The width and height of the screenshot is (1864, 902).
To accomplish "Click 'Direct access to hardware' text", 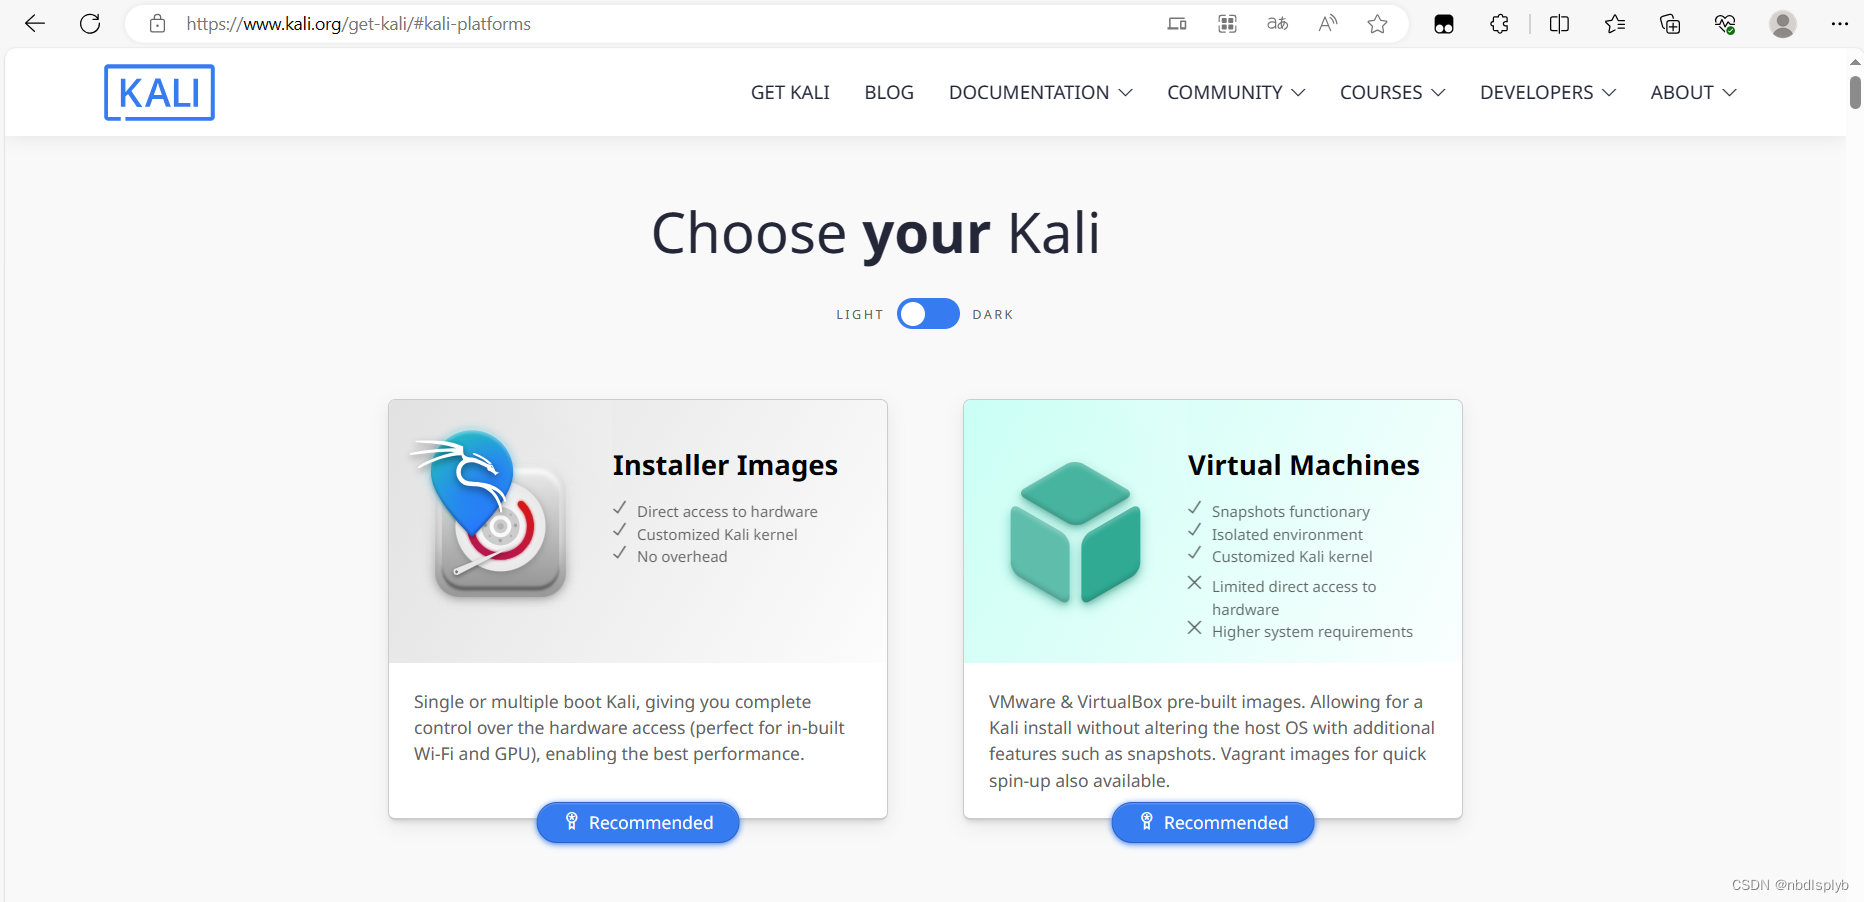I will (727, 511).
